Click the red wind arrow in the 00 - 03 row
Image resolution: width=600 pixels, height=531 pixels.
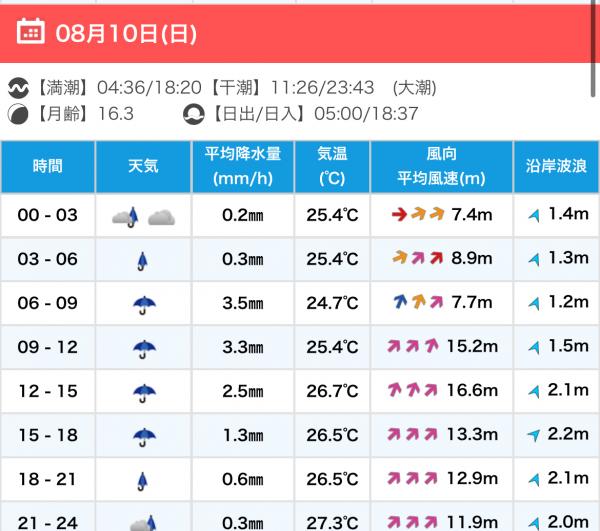[399, 214]
